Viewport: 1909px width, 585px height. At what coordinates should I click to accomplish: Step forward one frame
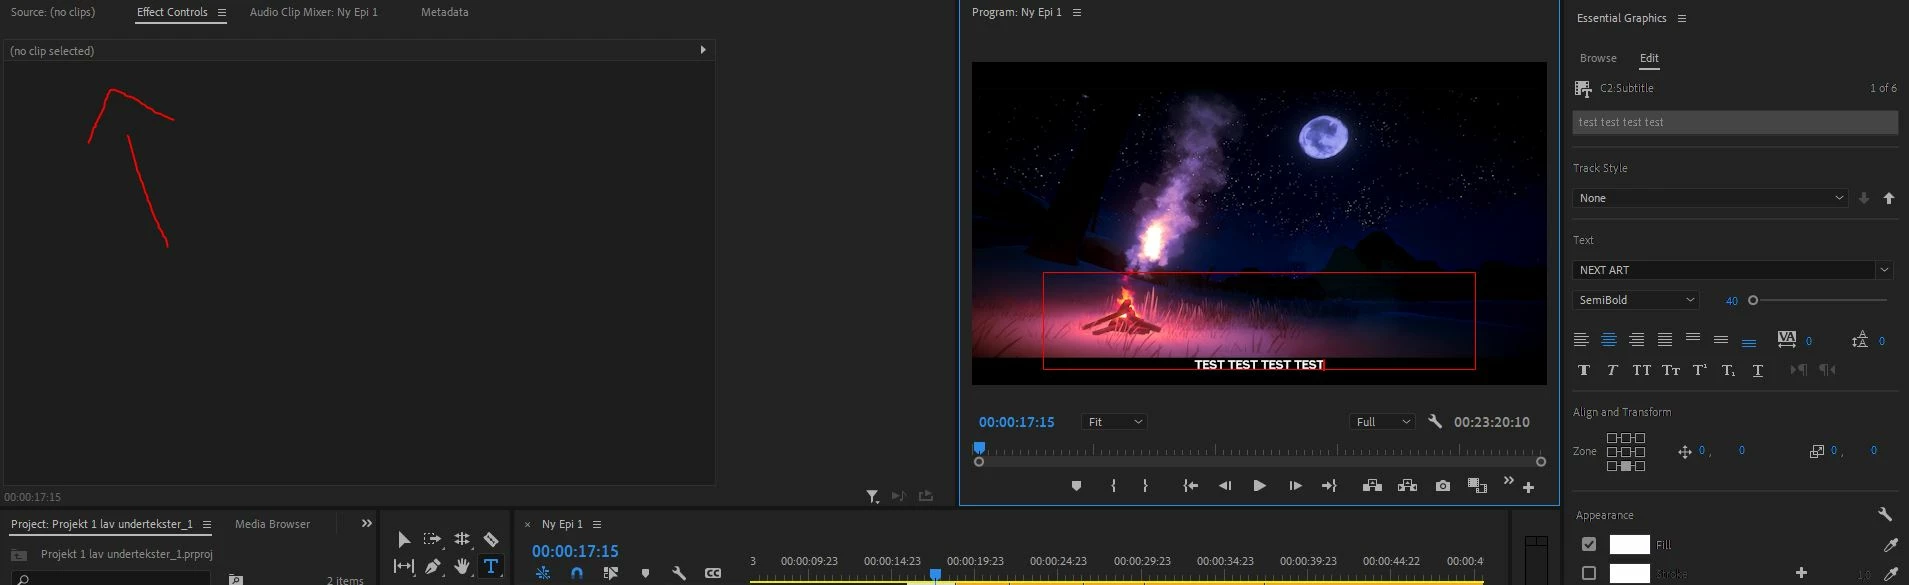[x=1295, y=486]
